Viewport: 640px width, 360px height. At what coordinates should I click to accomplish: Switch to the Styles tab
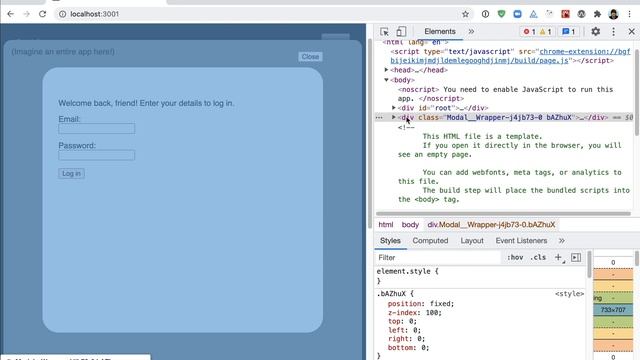coord(390,241)
